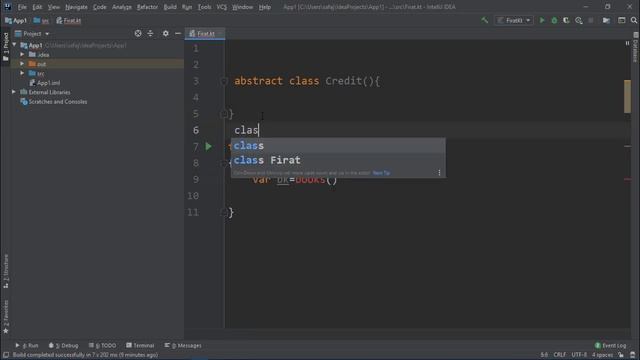Image resolution: width=640 pixels, height=360 pixels.
Task: Open the Favorites sidebar tool window
Action: click(x=5, y=317)
